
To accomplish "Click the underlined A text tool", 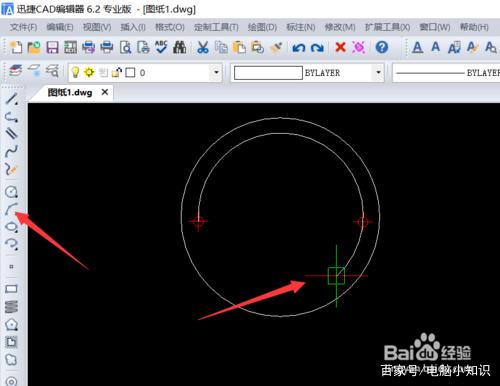I will [417, 47].
